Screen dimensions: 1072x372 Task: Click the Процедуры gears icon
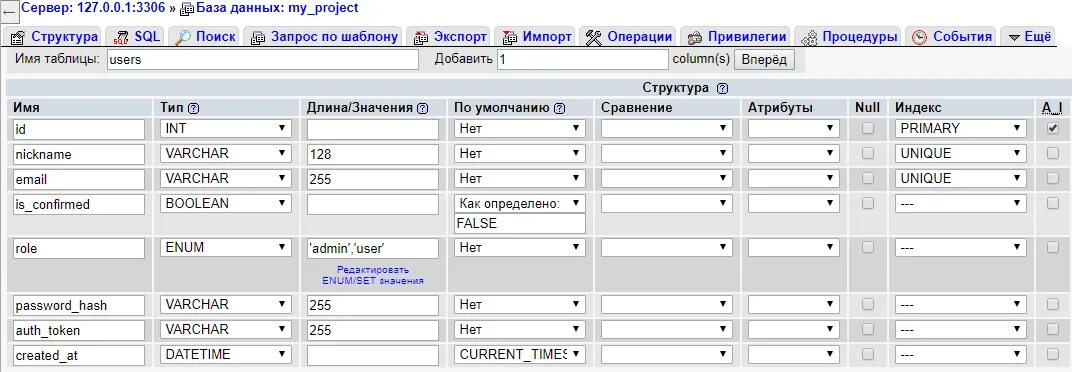coord(809,38)
